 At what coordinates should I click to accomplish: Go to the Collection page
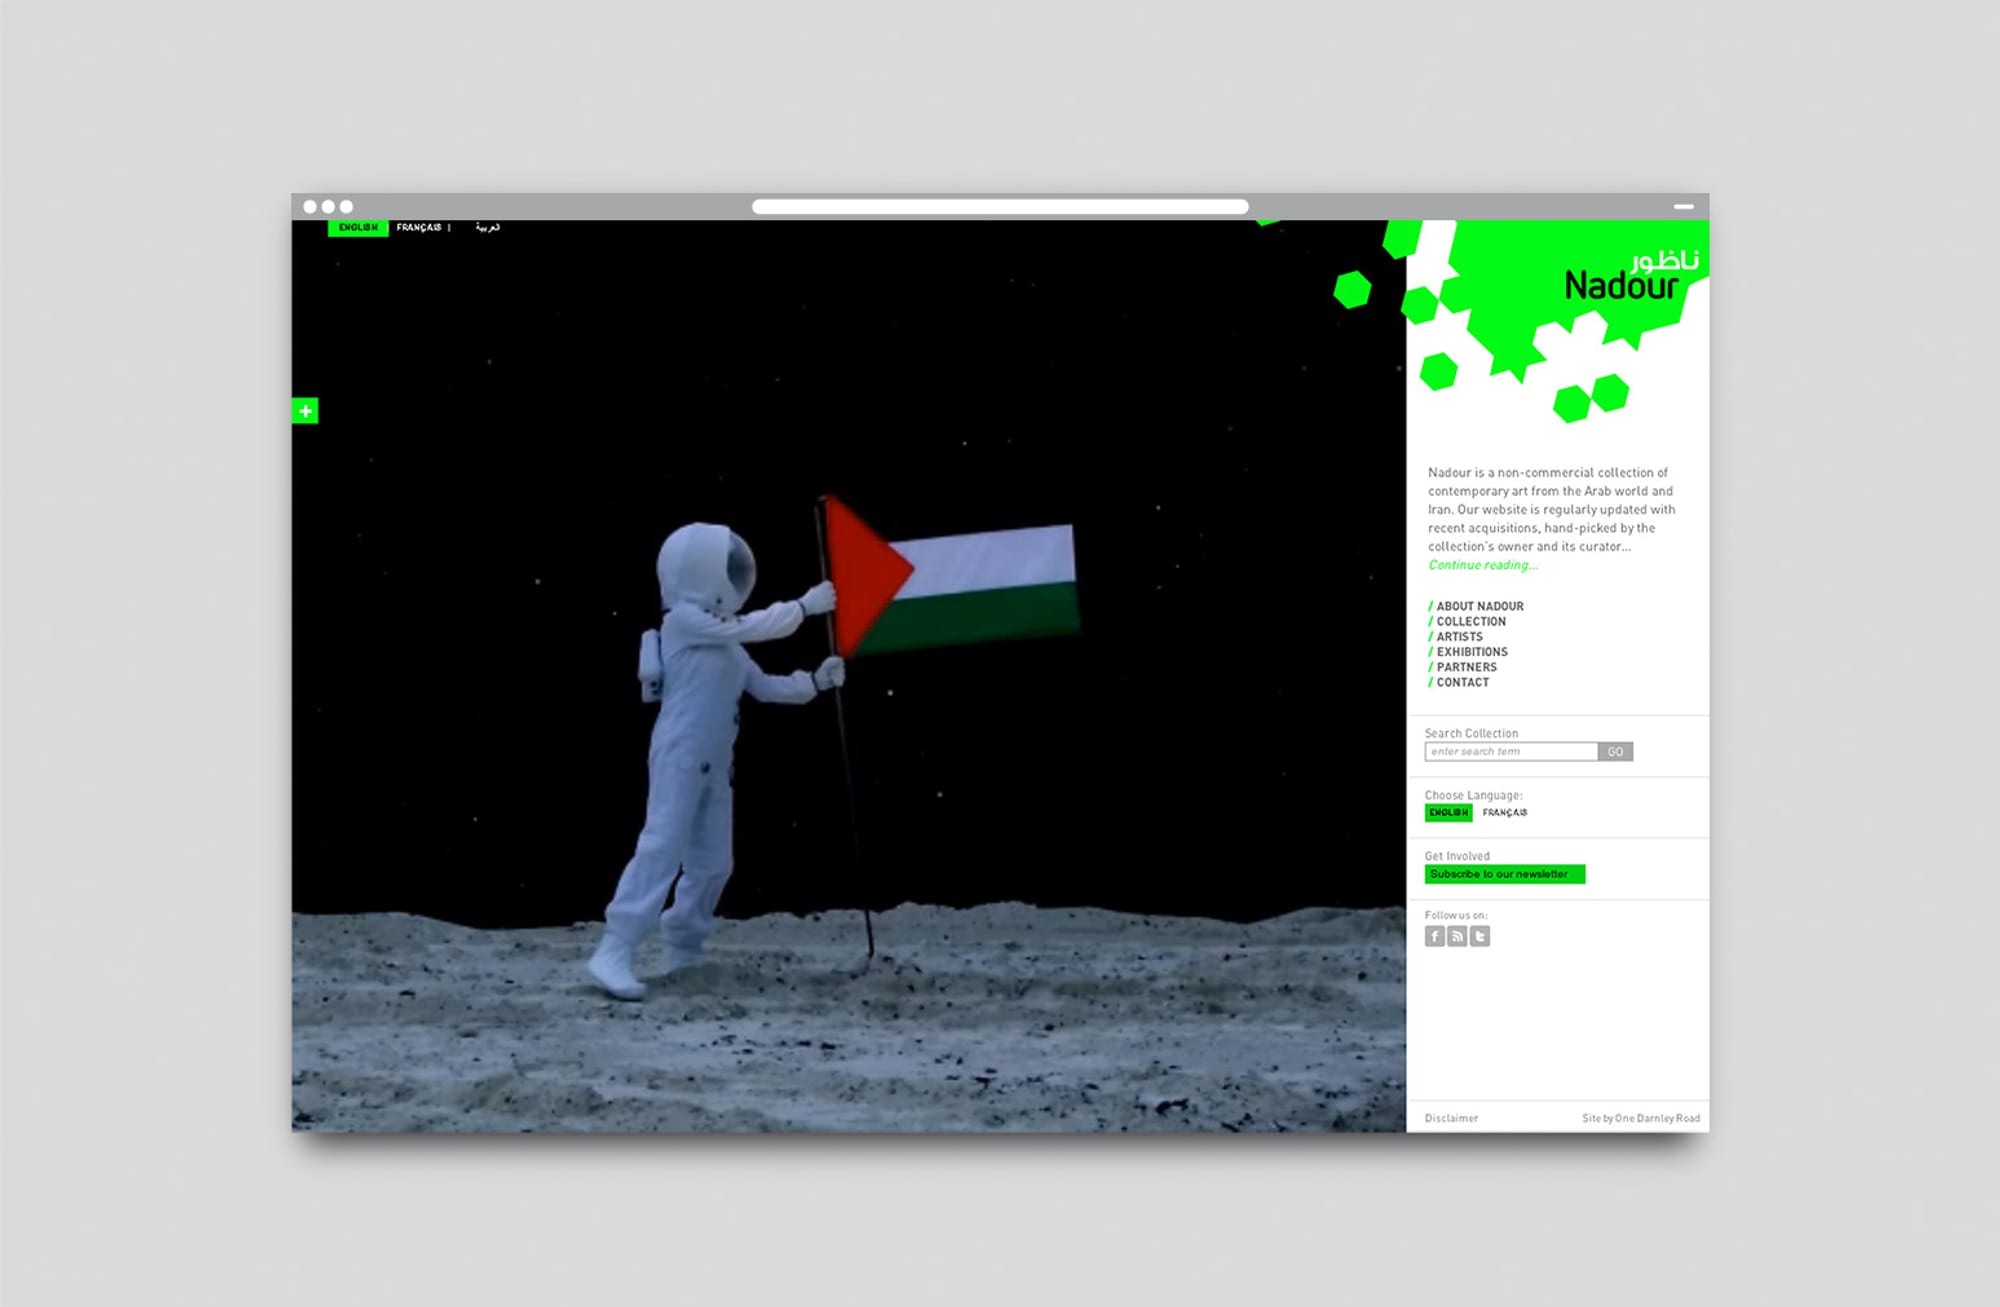1470,621
